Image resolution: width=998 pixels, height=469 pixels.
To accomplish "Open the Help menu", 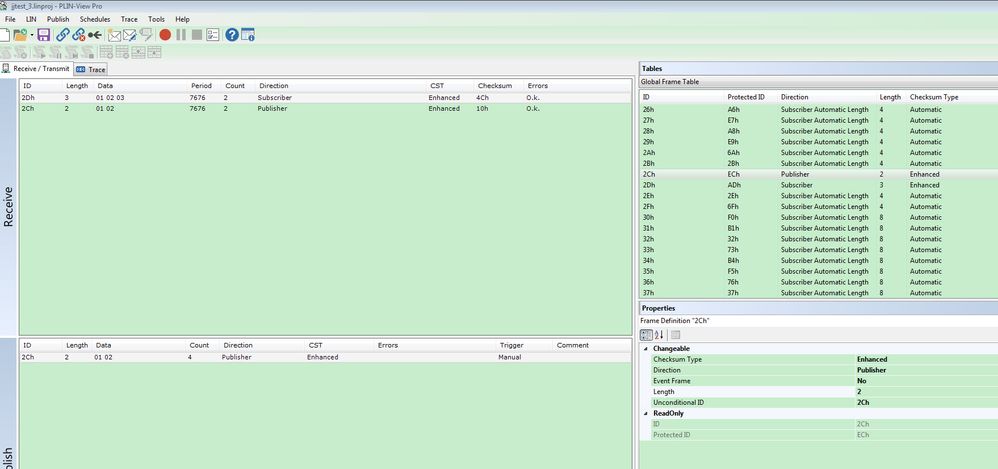I will [182, 19].
